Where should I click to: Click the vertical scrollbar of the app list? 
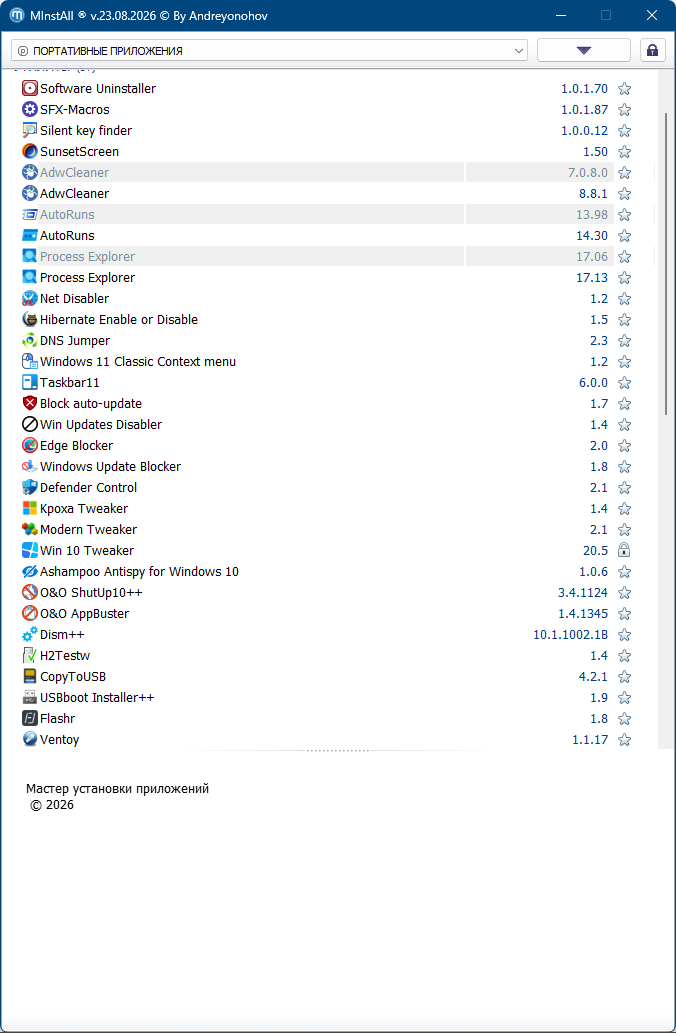667,264
